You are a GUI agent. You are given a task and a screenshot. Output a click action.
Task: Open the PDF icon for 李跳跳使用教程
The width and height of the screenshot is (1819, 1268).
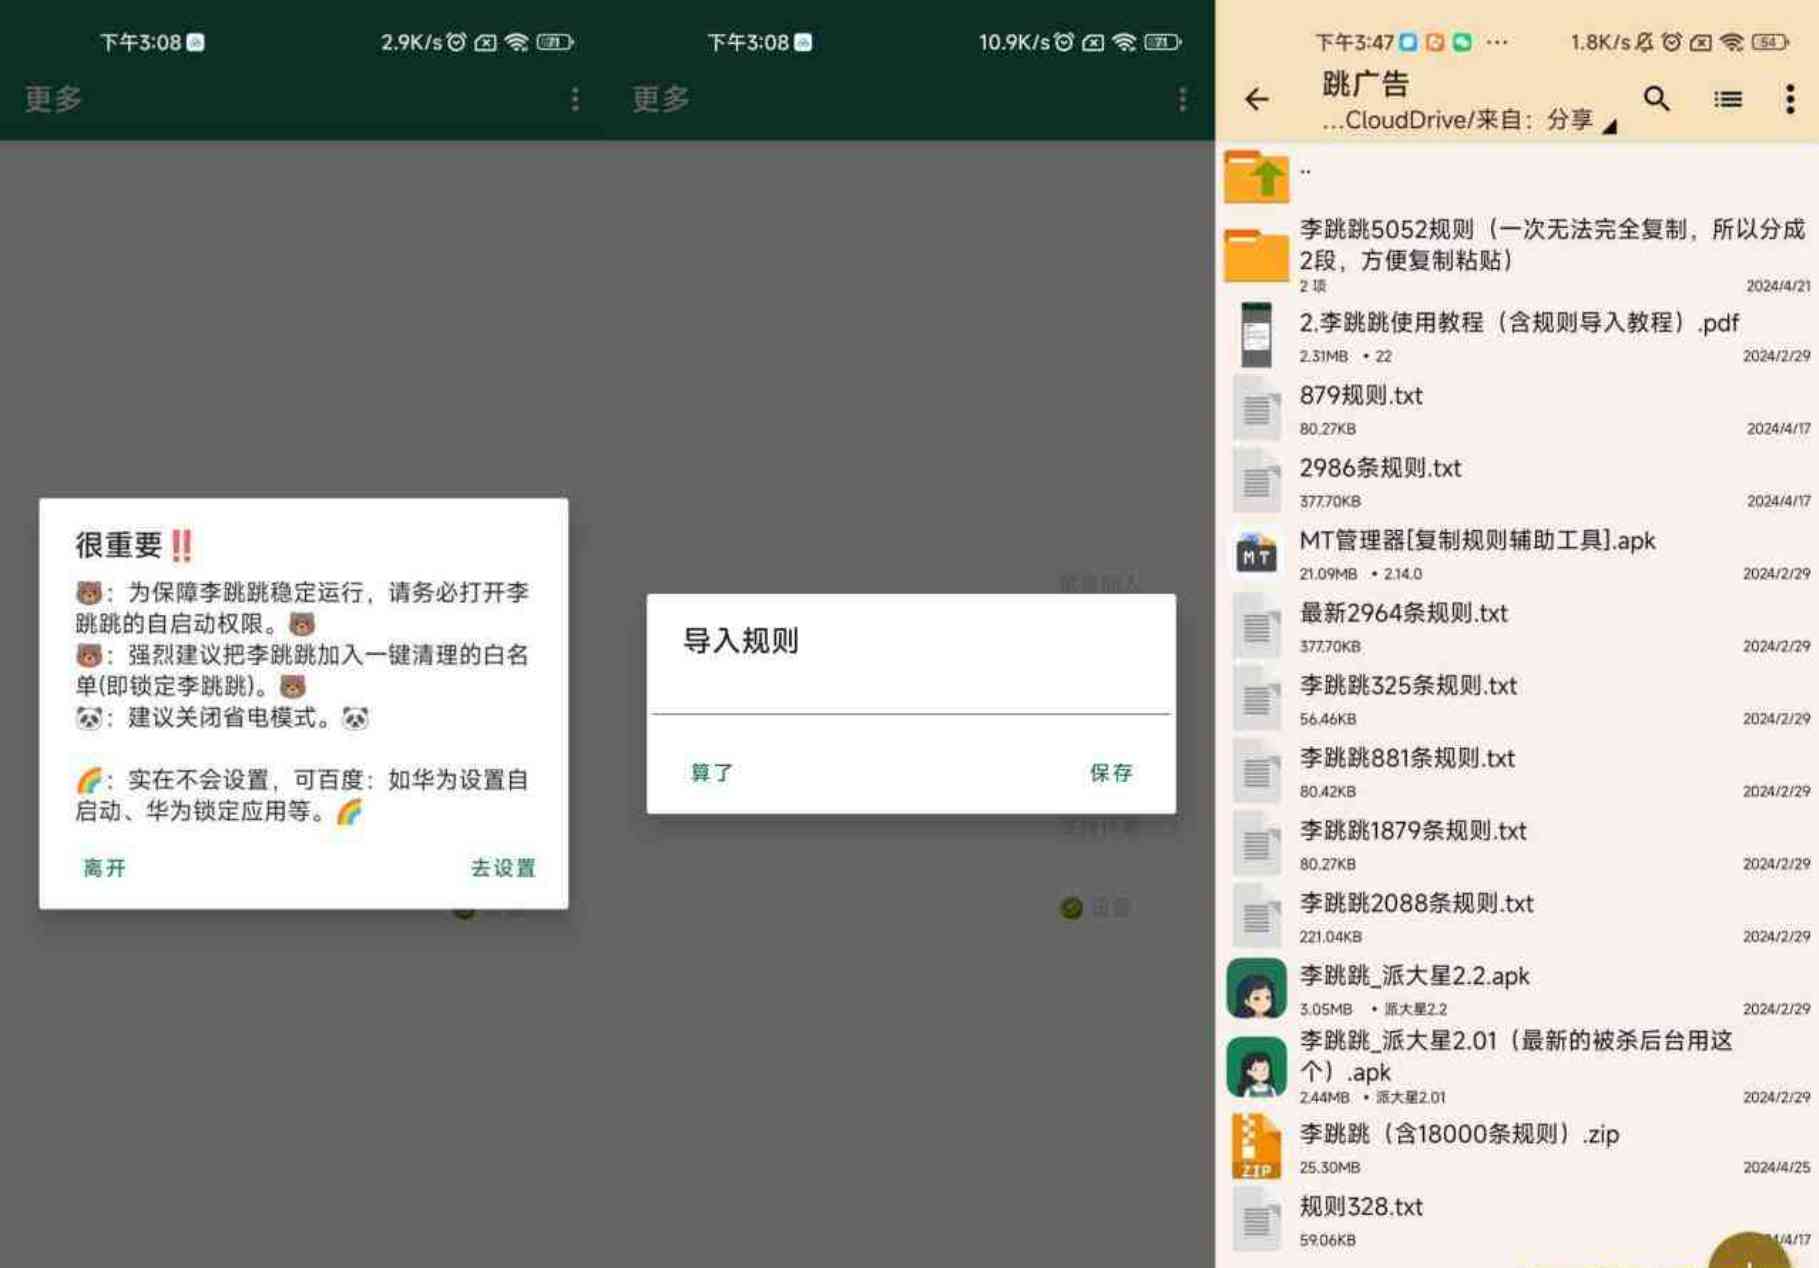pos(1256,335)
